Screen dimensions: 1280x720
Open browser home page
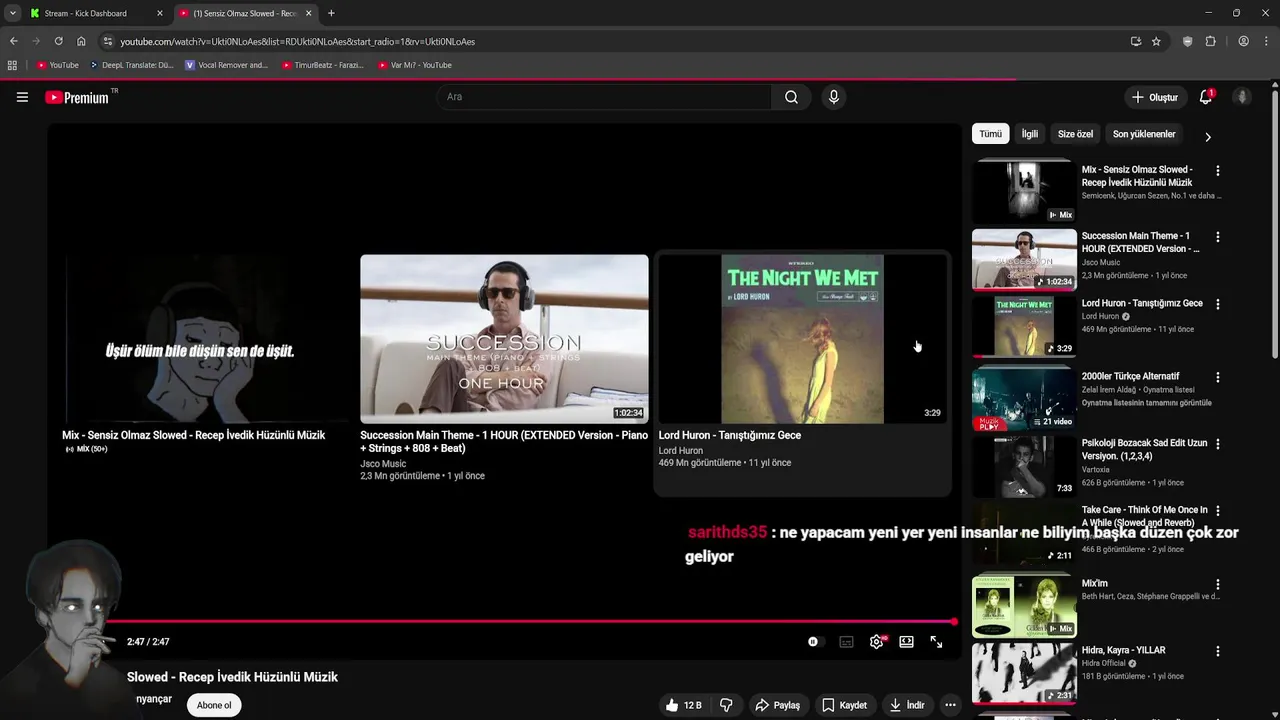[81, 41]
